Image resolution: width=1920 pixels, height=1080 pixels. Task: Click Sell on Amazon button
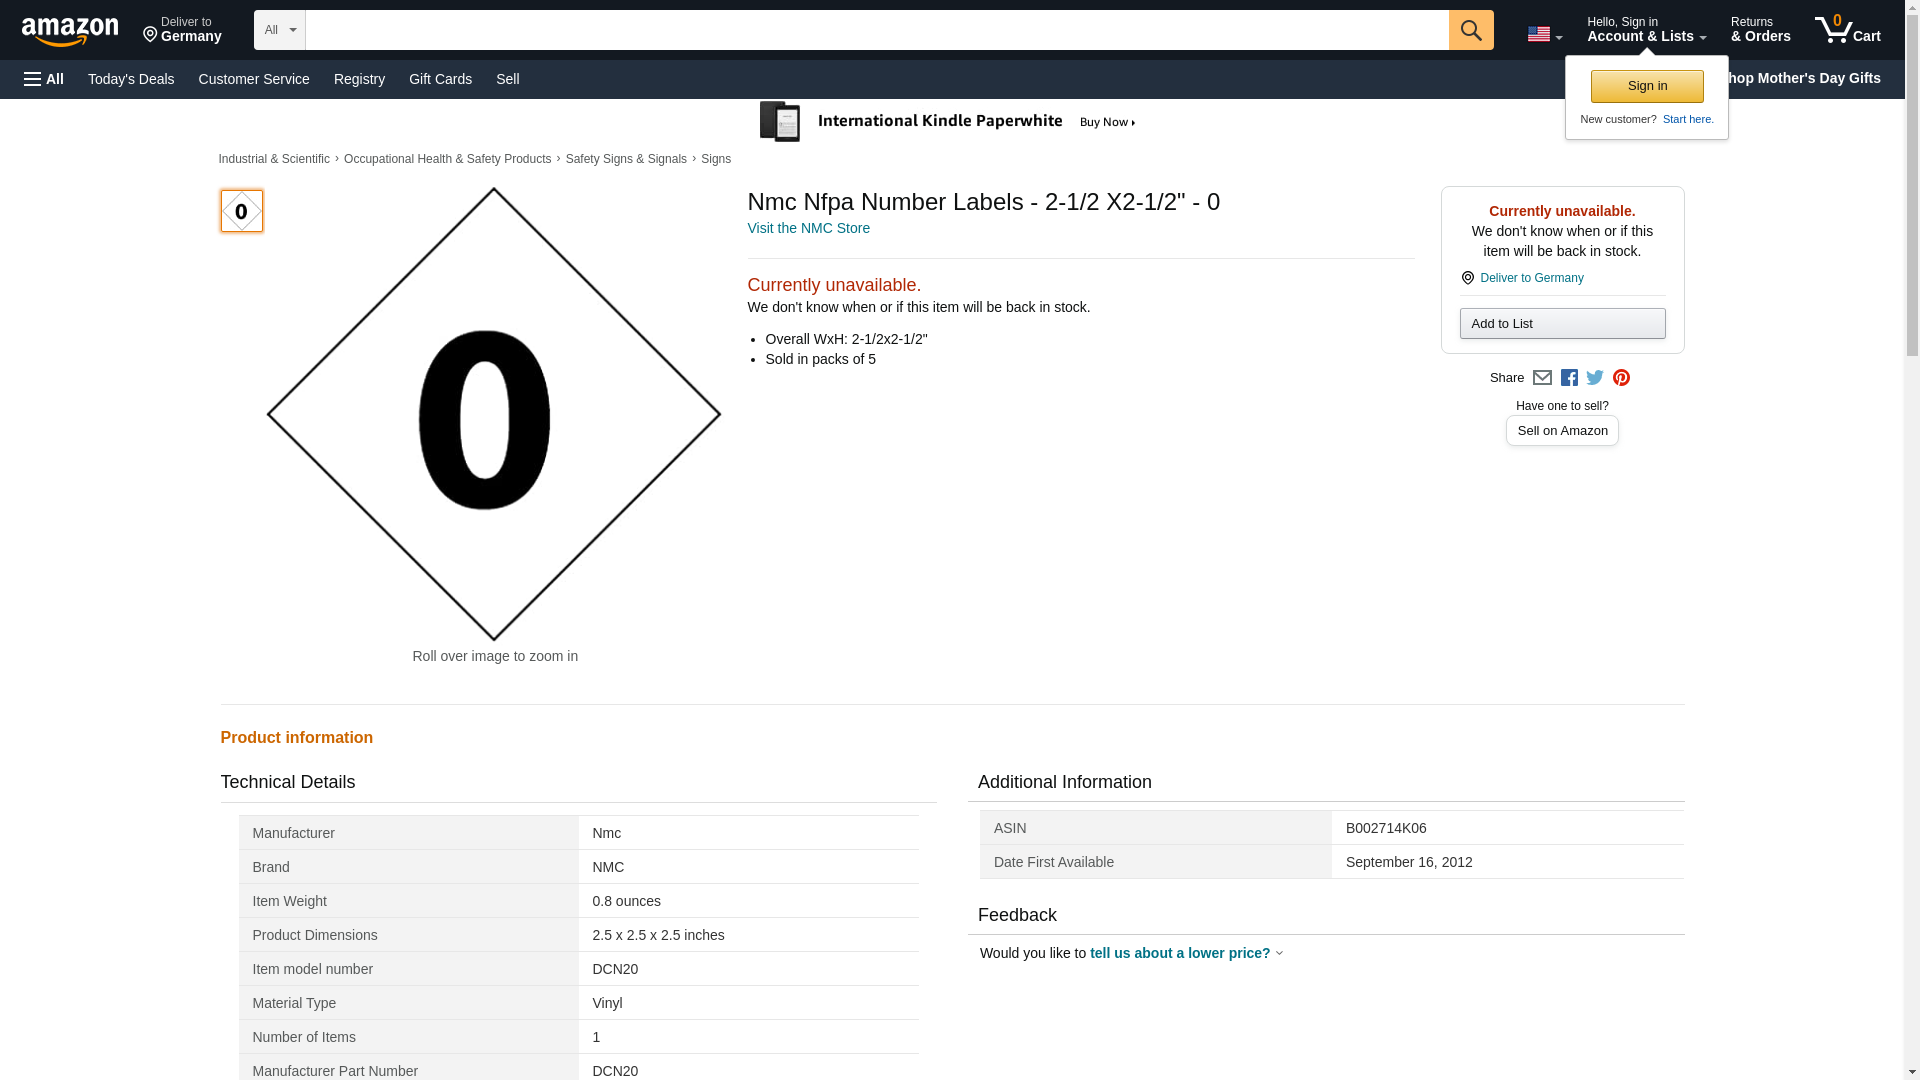click(1561, 430)
